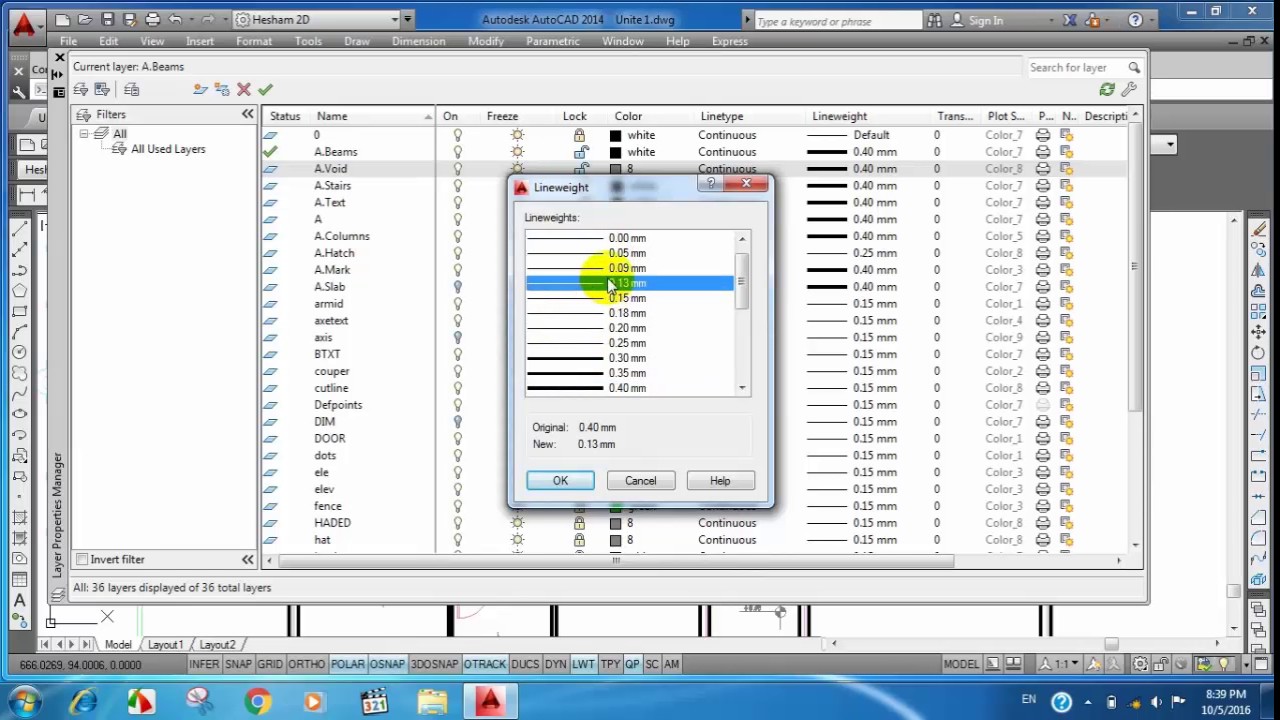Click Help in the Lineweight dialog
1280x720 pixels.
tap(720, 481)
